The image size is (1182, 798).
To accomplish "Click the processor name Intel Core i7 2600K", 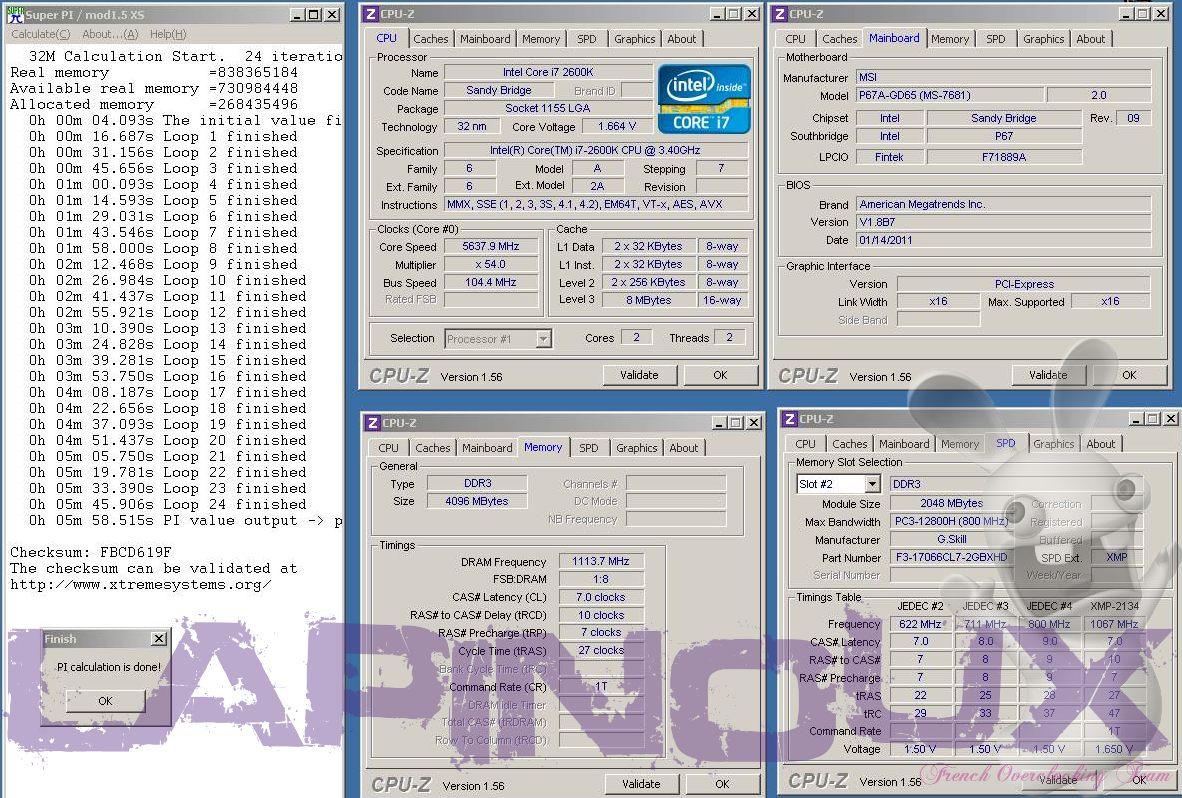I will pyautogui.click(x=548, y=72).
